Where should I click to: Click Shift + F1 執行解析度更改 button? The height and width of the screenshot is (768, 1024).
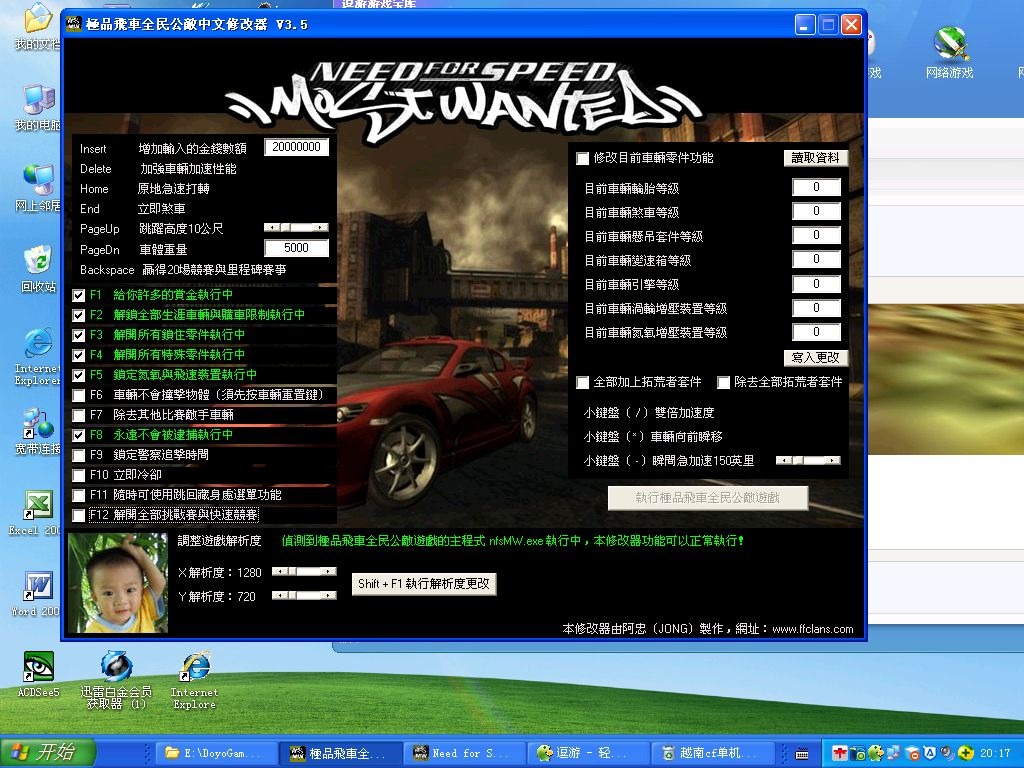pyautogui.click(x=424, y=584)
